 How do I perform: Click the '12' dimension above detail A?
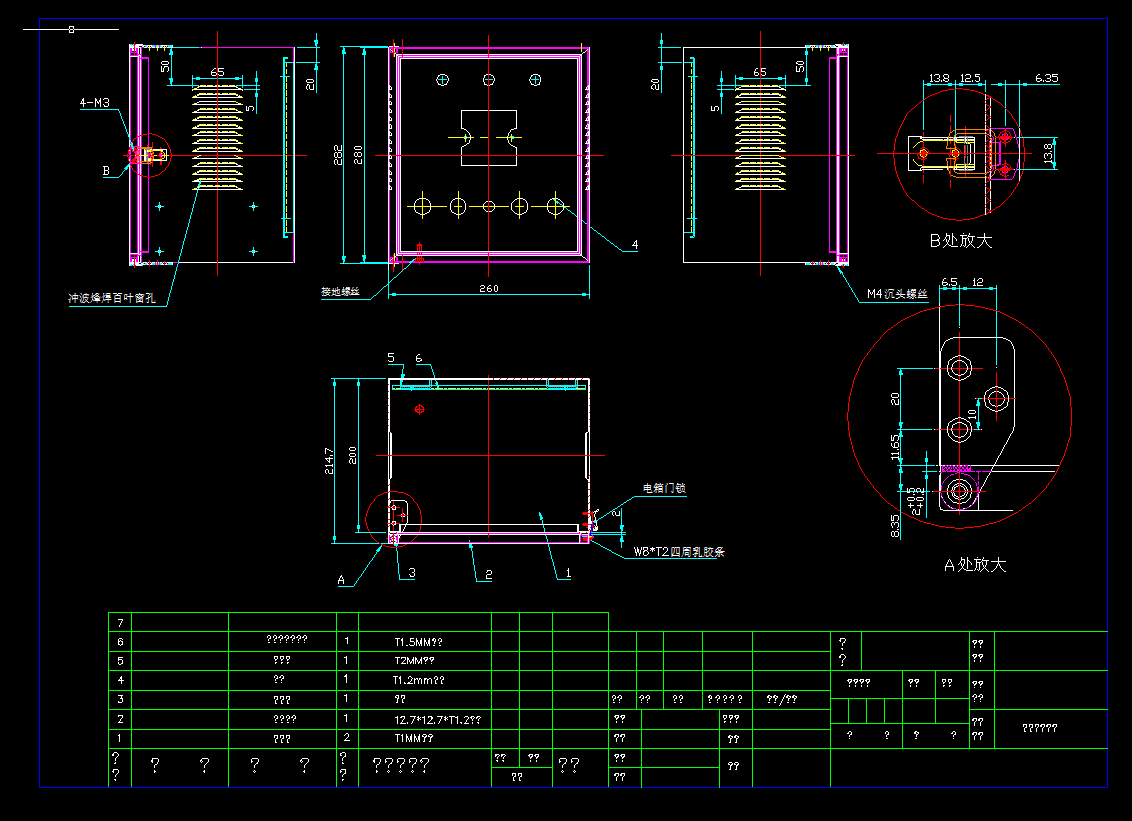[978, 282]
